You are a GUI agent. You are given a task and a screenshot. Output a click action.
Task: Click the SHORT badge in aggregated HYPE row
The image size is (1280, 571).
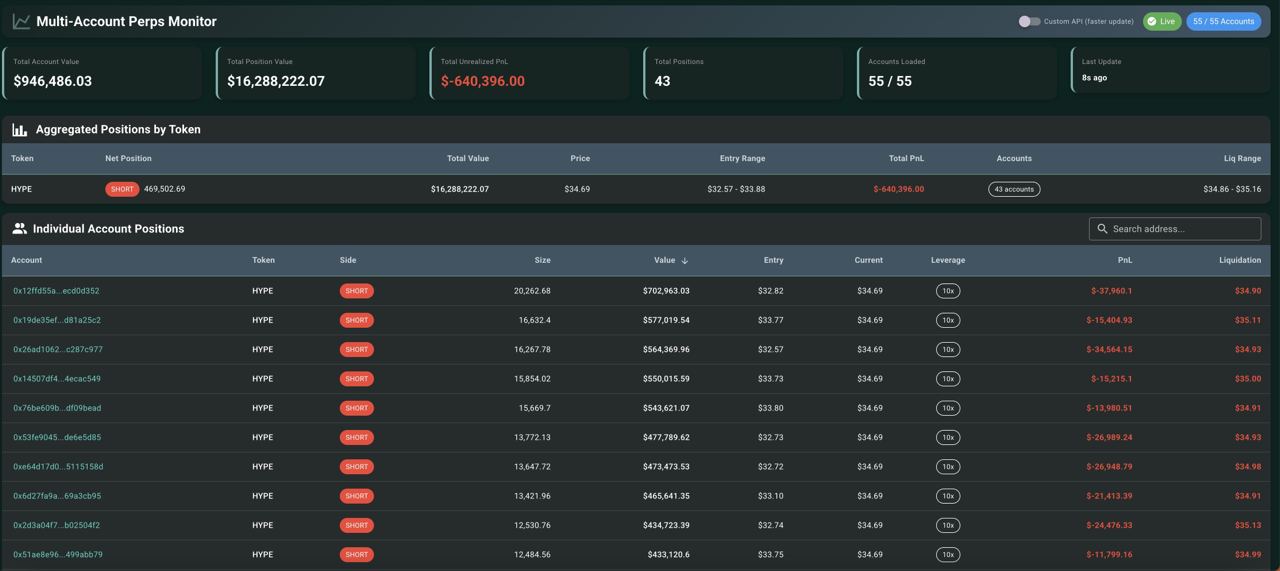point(122,189)
